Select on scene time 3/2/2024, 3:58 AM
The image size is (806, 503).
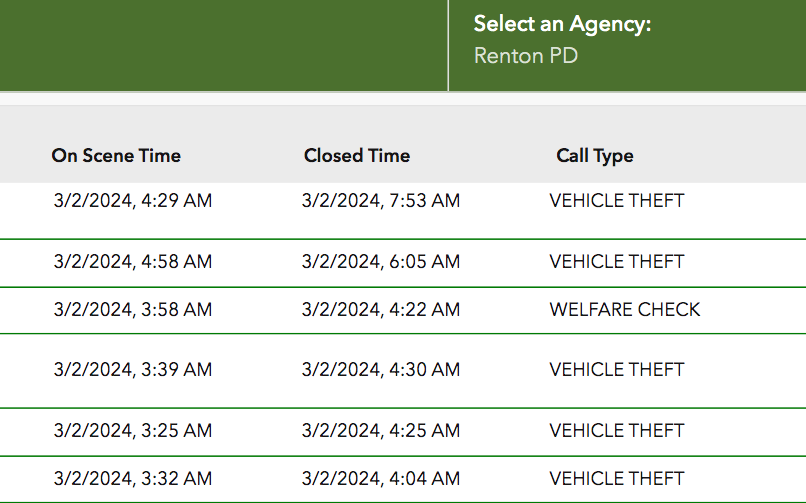133,310
